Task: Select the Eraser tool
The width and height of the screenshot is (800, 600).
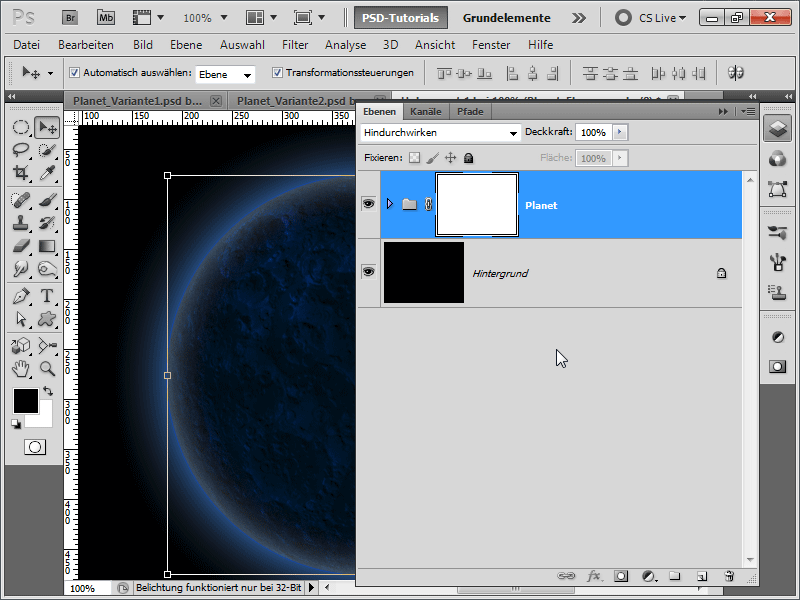Action: [x=20, y=246]
